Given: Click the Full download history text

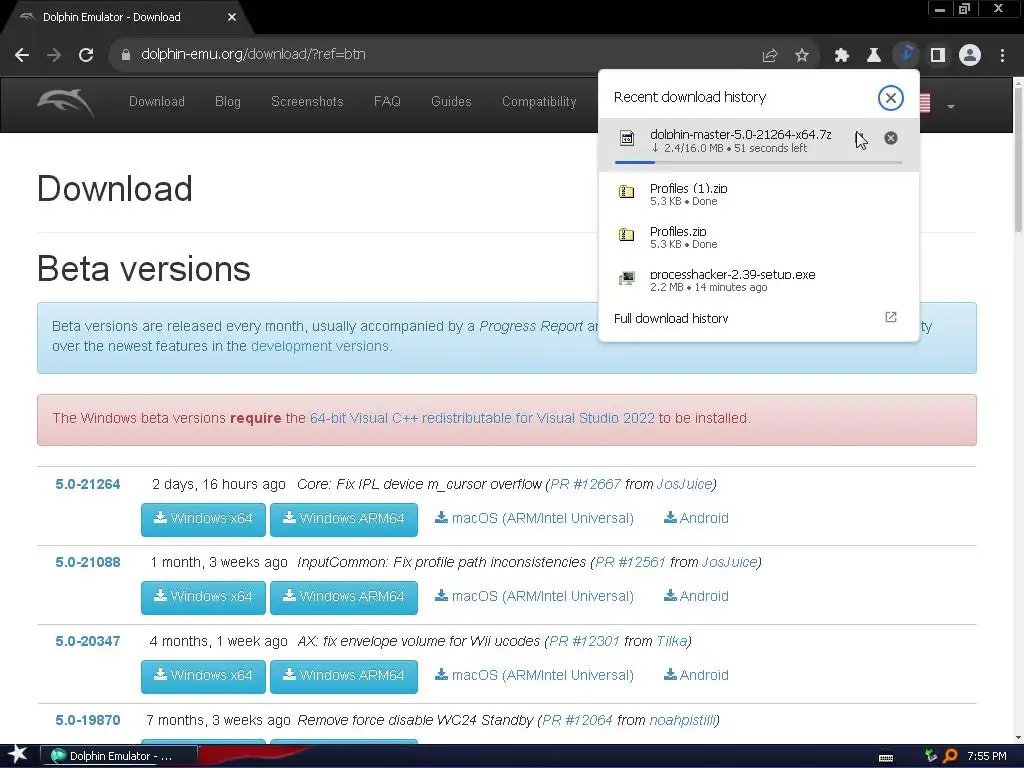Looking at the screenshot, I should pyautogui.click(x=671, y=318).
